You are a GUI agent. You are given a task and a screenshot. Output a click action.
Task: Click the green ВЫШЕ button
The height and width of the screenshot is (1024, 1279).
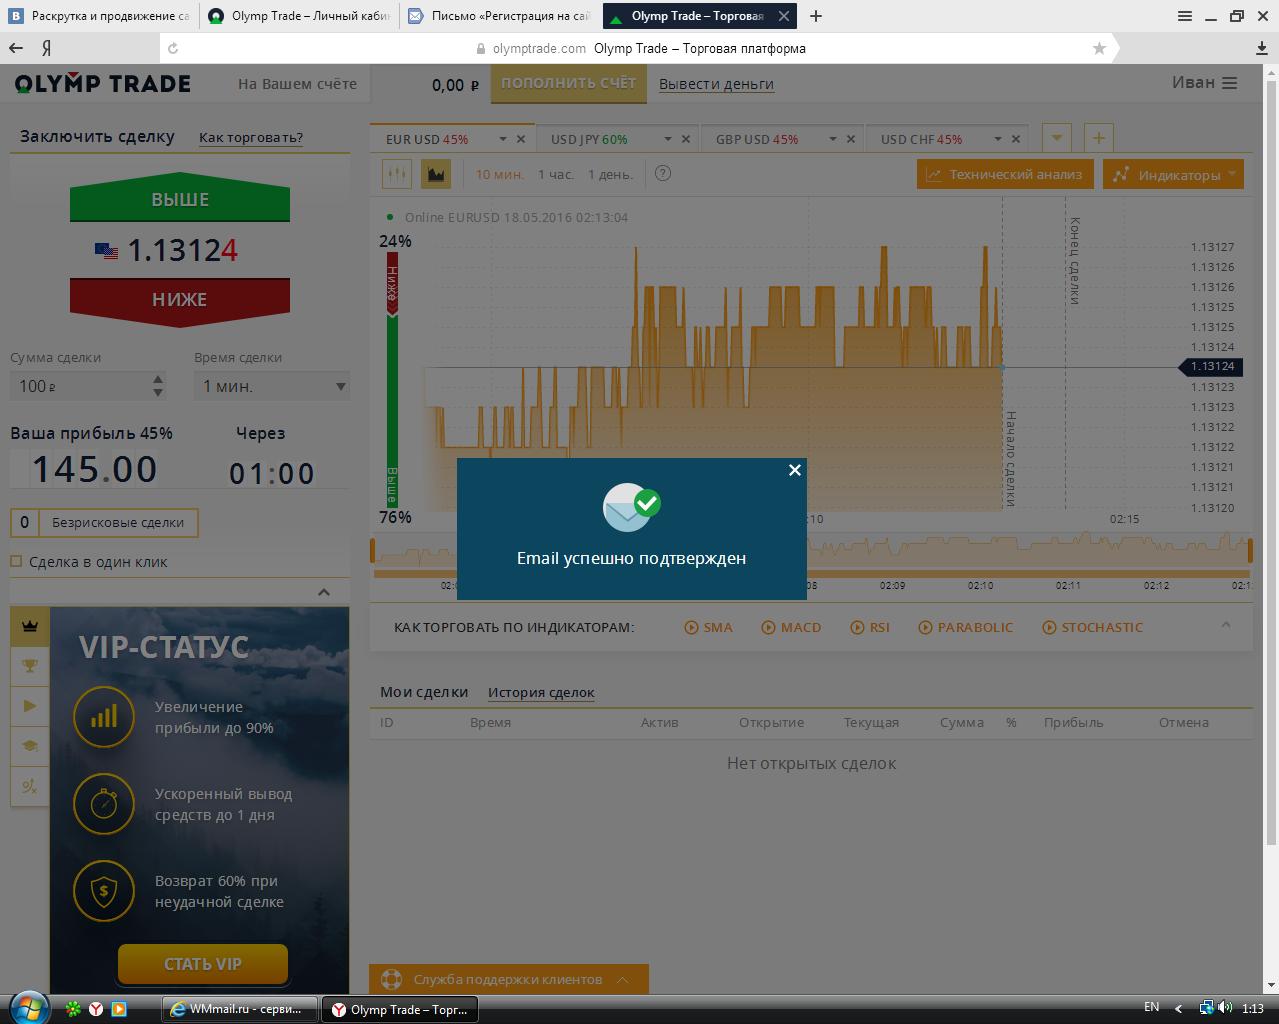click(x=180, y=198)
